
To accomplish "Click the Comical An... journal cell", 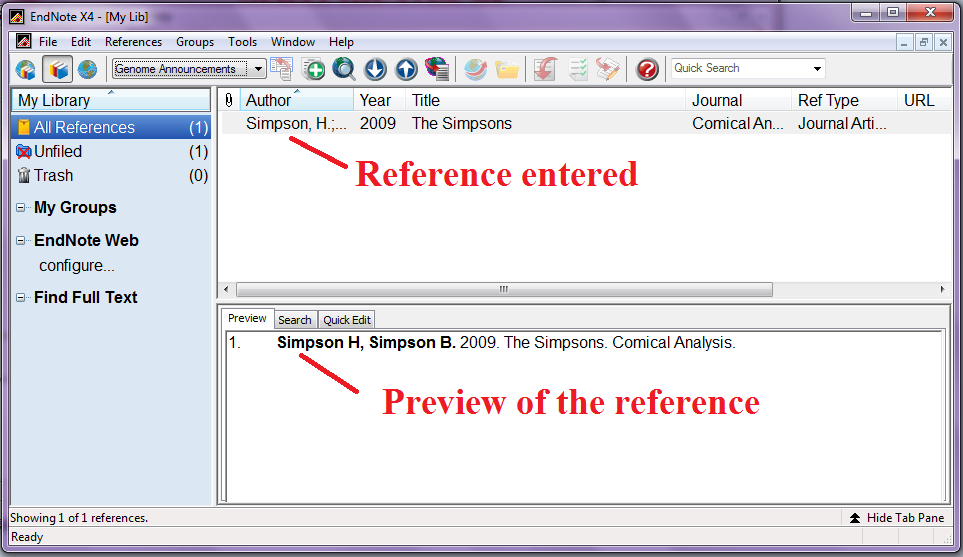I will (x=738, y=123).
